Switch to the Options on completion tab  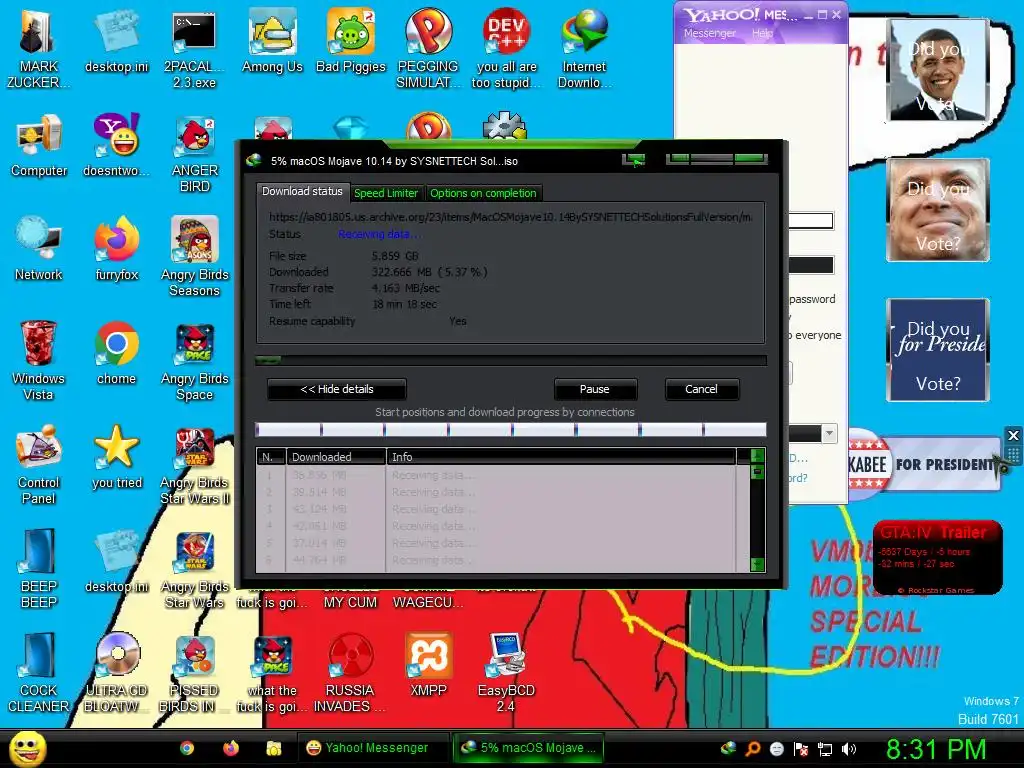pyautogui.click(x=483, y=193)
